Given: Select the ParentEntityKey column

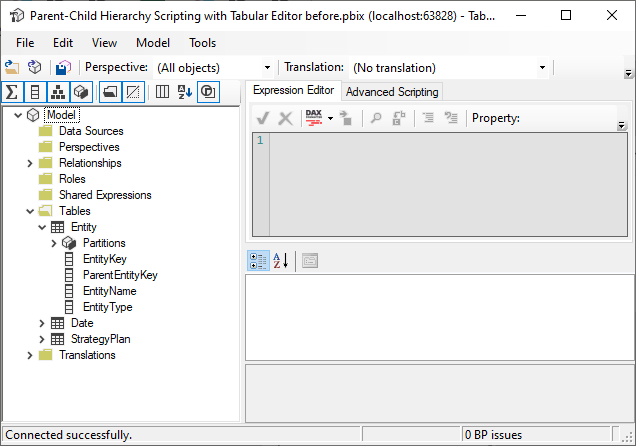Looking at the screenshot, I should click(119, 275).
